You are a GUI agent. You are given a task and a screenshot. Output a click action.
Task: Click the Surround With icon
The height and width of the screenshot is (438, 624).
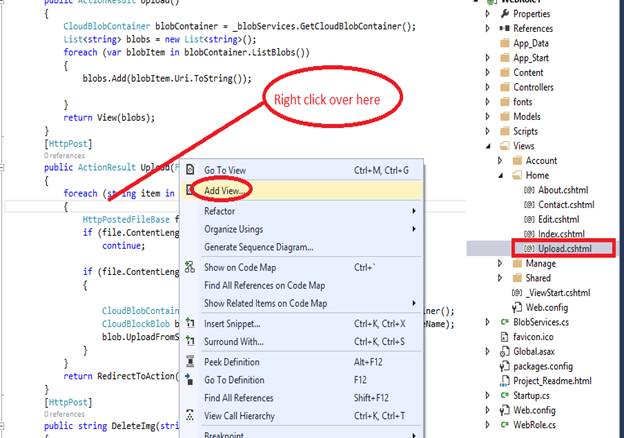190,341
